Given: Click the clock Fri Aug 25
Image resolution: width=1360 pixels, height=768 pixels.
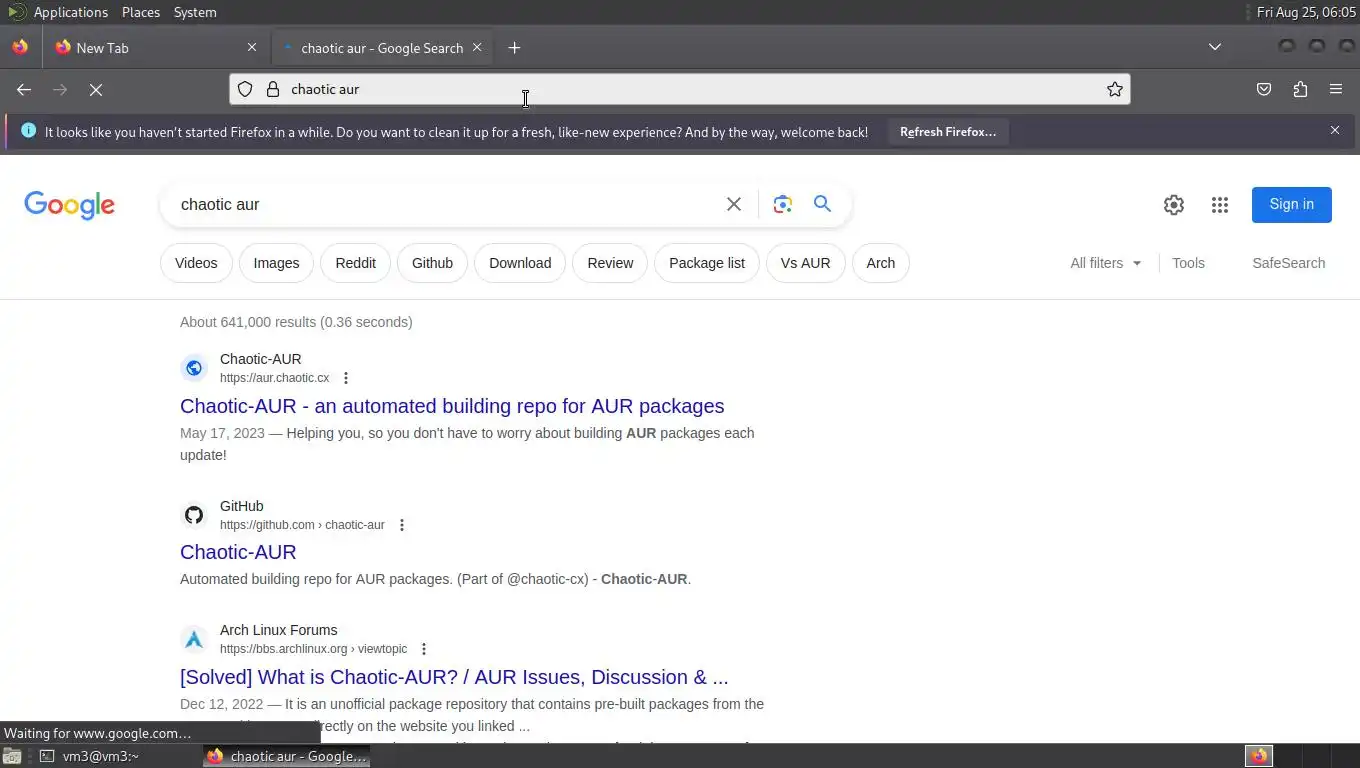Looking at the screenshot, I should (1306, 12).
